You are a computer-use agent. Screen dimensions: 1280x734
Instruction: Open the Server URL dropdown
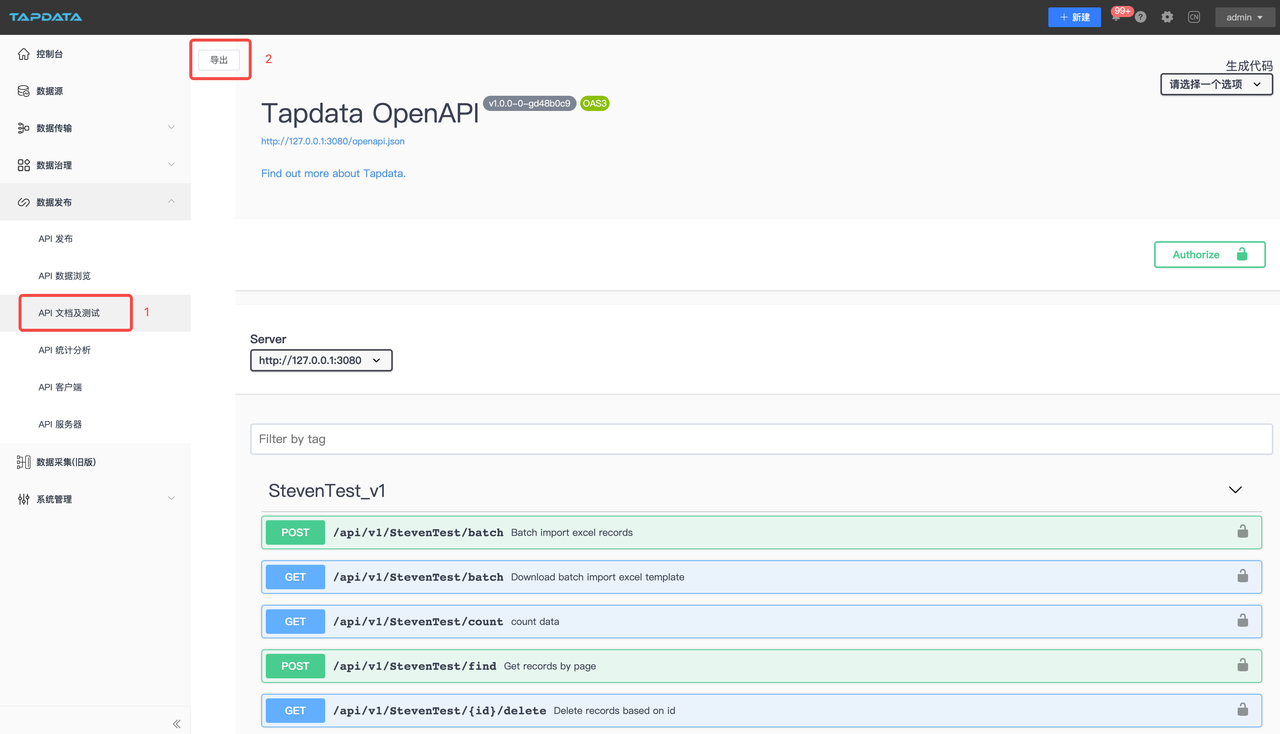pos(321,360)
